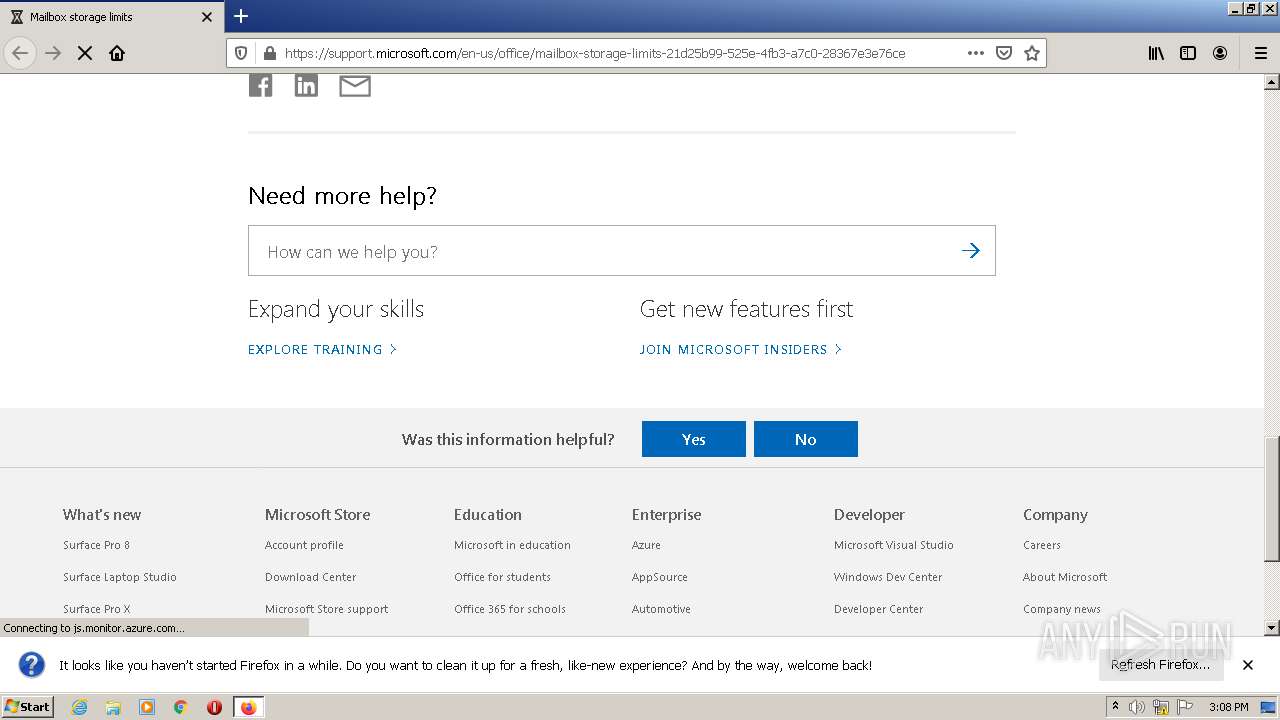Open the Windows Start menu

[28, 707]
